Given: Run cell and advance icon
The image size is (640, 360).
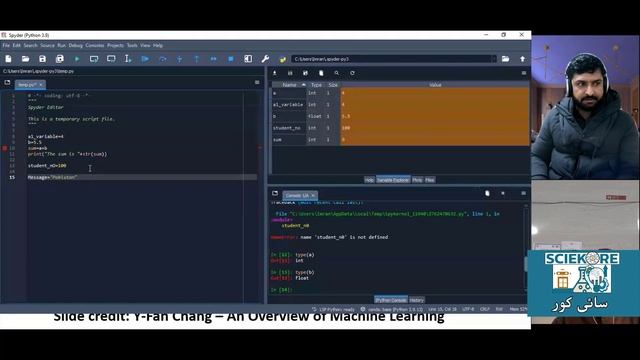Looking at the screenshot, I should click(x=111, y=59).
